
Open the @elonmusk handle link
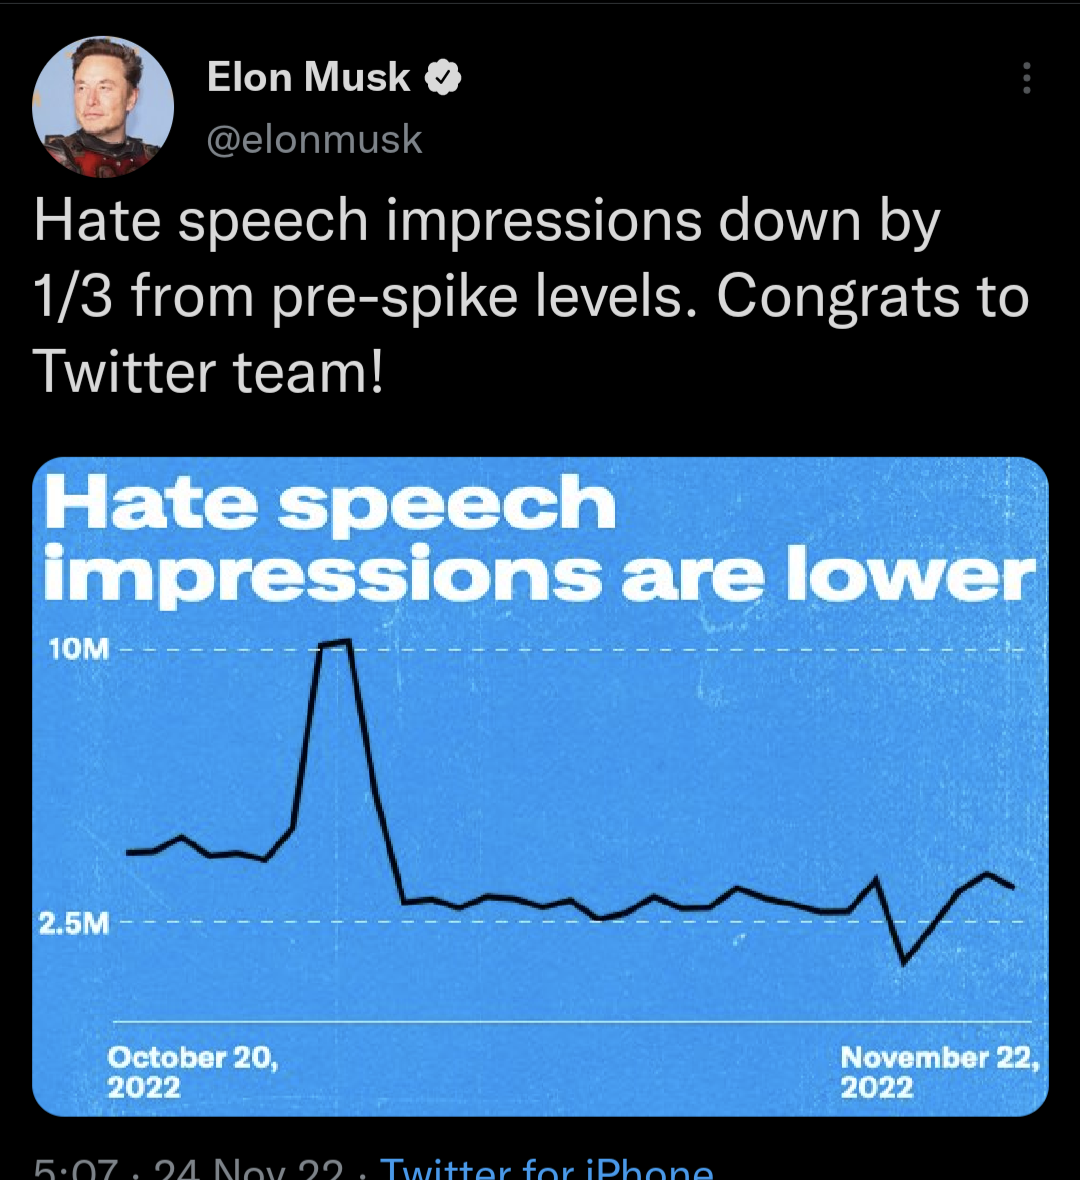tap(314, 140)
